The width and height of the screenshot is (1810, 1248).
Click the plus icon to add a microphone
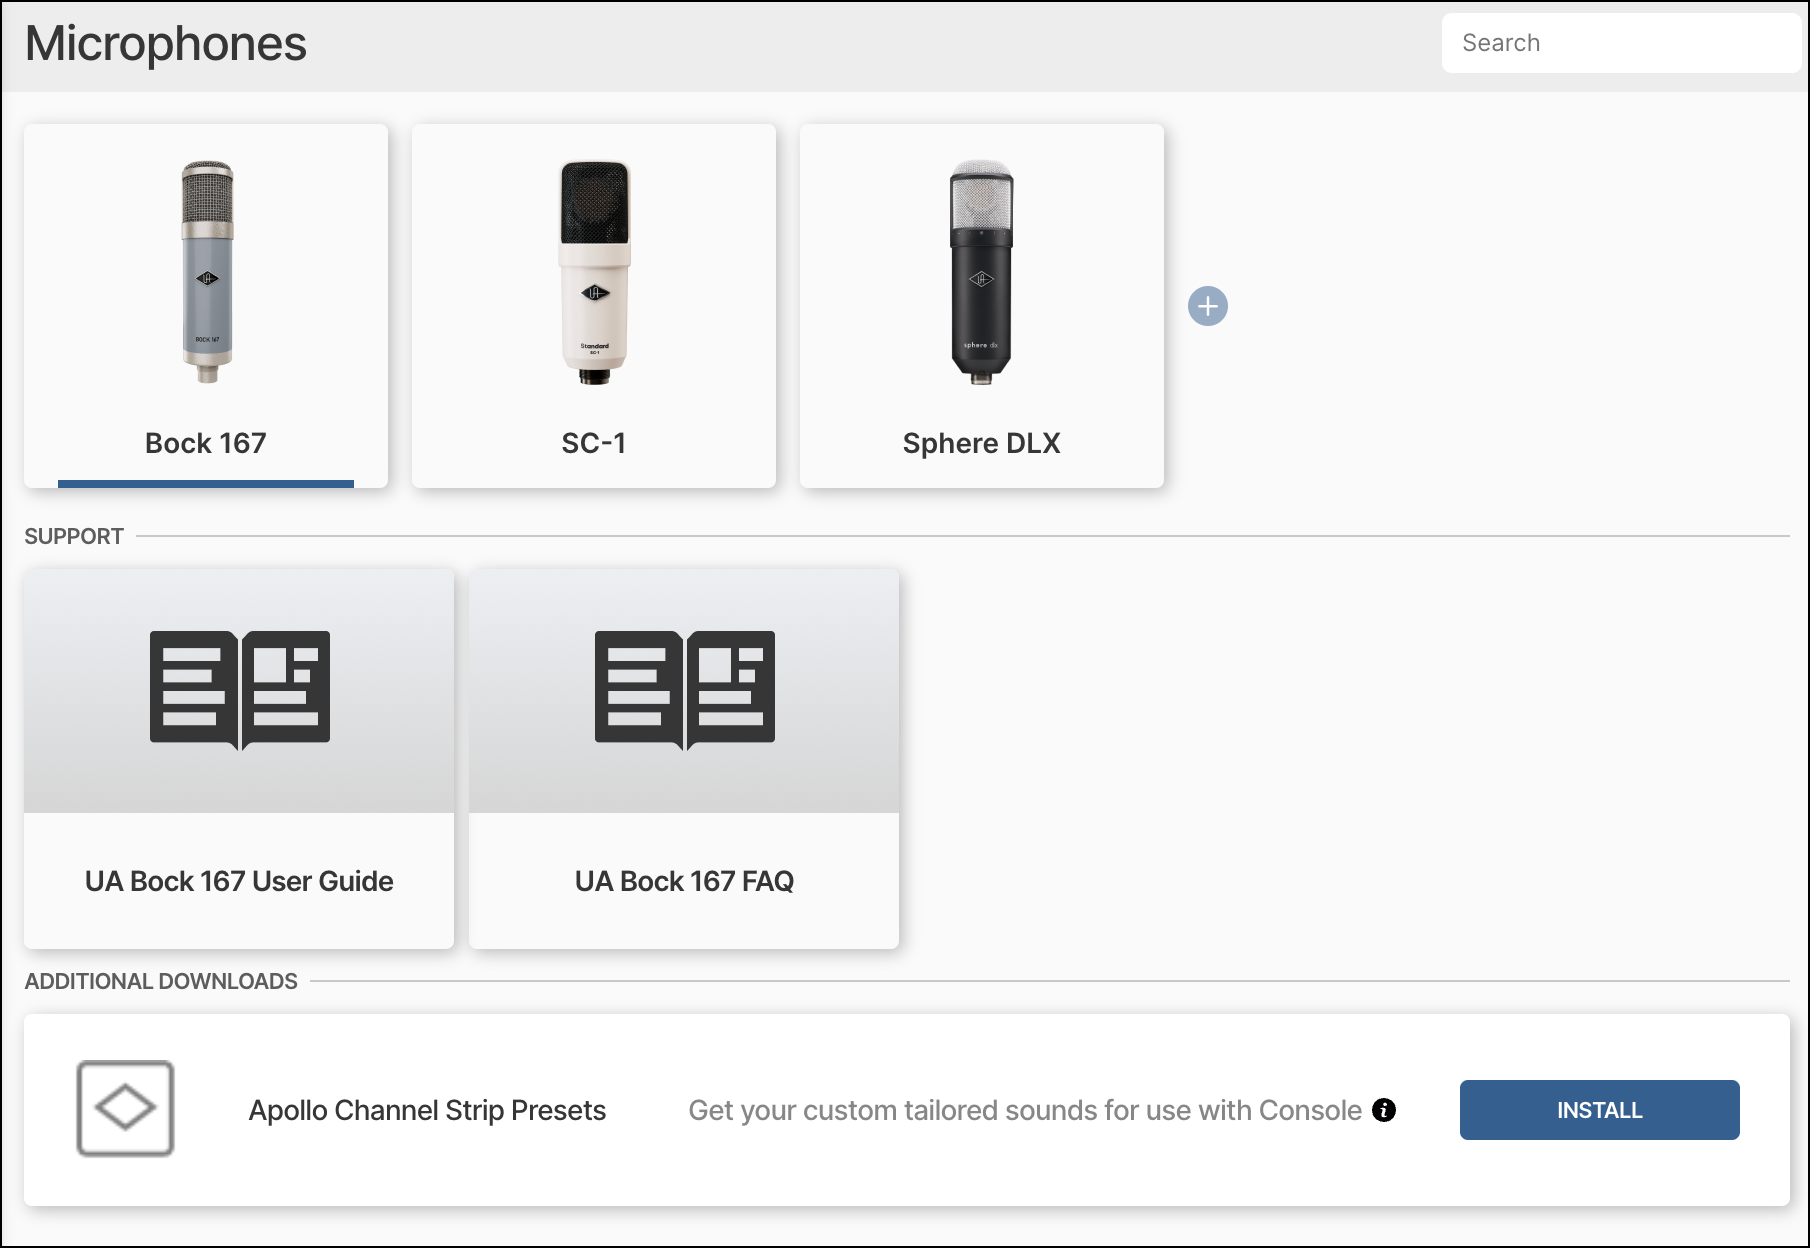coord(1207,306)
